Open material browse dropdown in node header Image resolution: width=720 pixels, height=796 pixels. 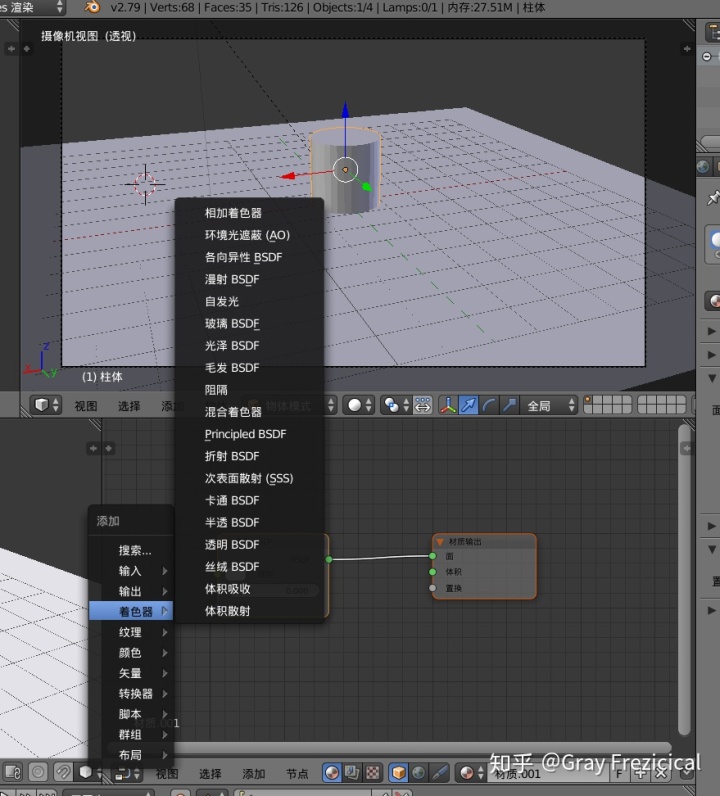[x=471, y=773]
